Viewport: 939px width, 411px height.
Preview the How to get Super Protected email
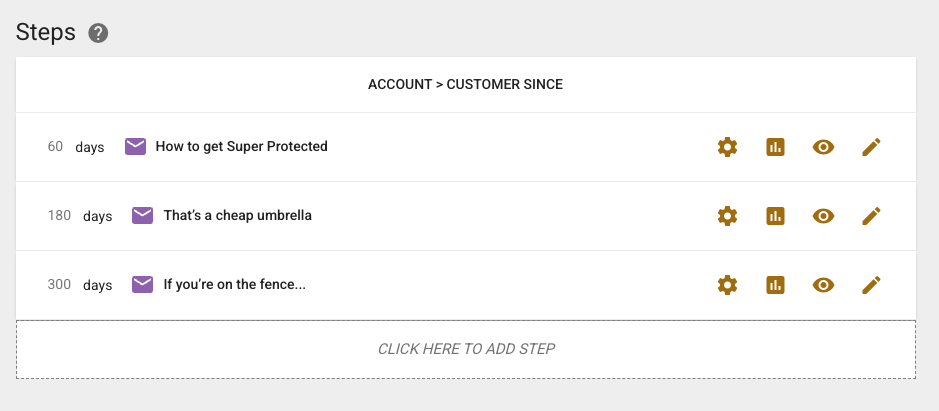click(x=823, y=147)
